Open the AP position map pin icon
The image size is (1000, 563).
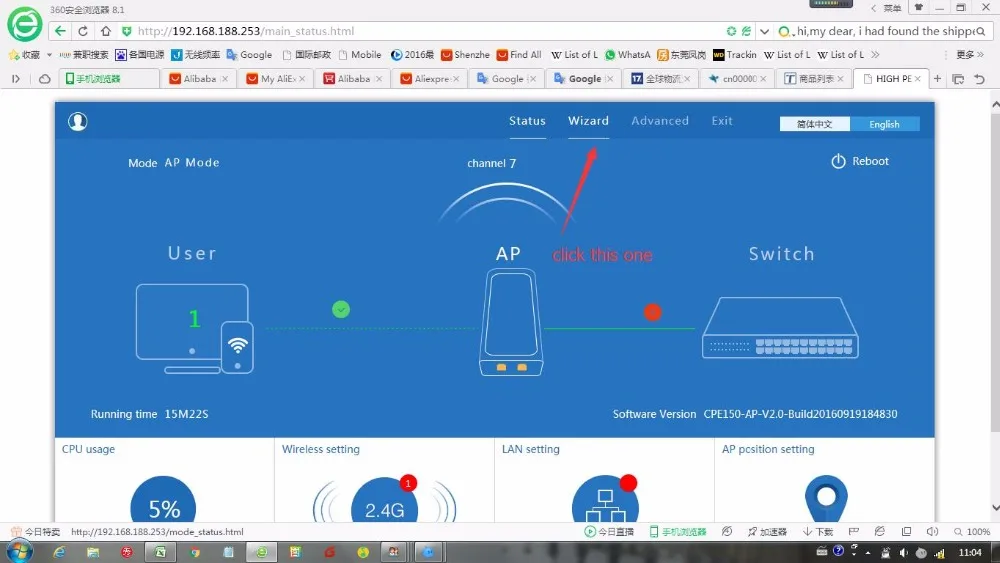tap(826, 499)
